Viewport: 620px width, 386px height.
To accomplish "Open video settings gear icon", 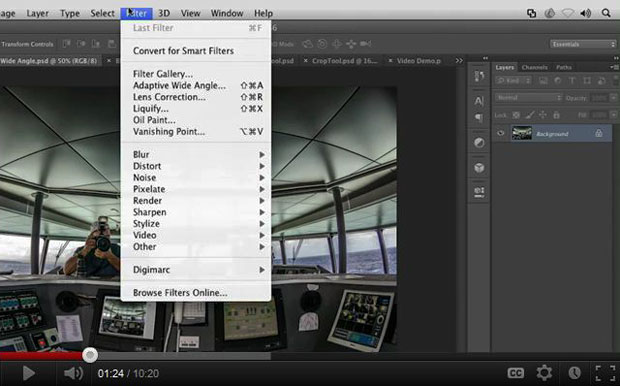I will [544, 373].
